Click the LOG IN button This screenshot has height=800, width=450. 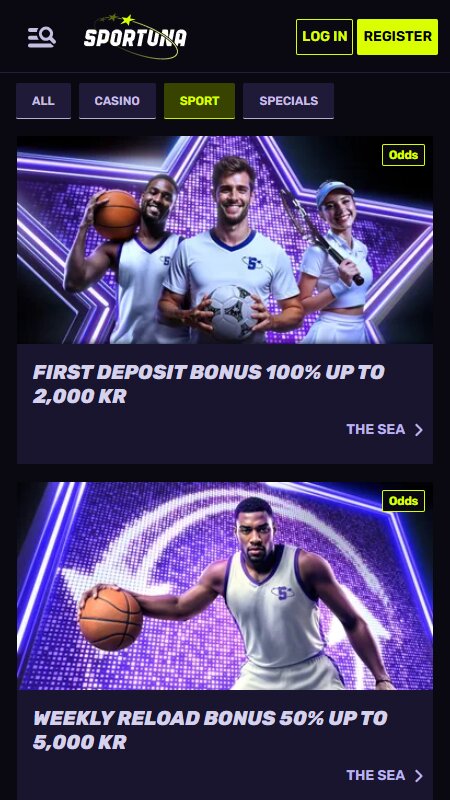click(x=324, y=37)
